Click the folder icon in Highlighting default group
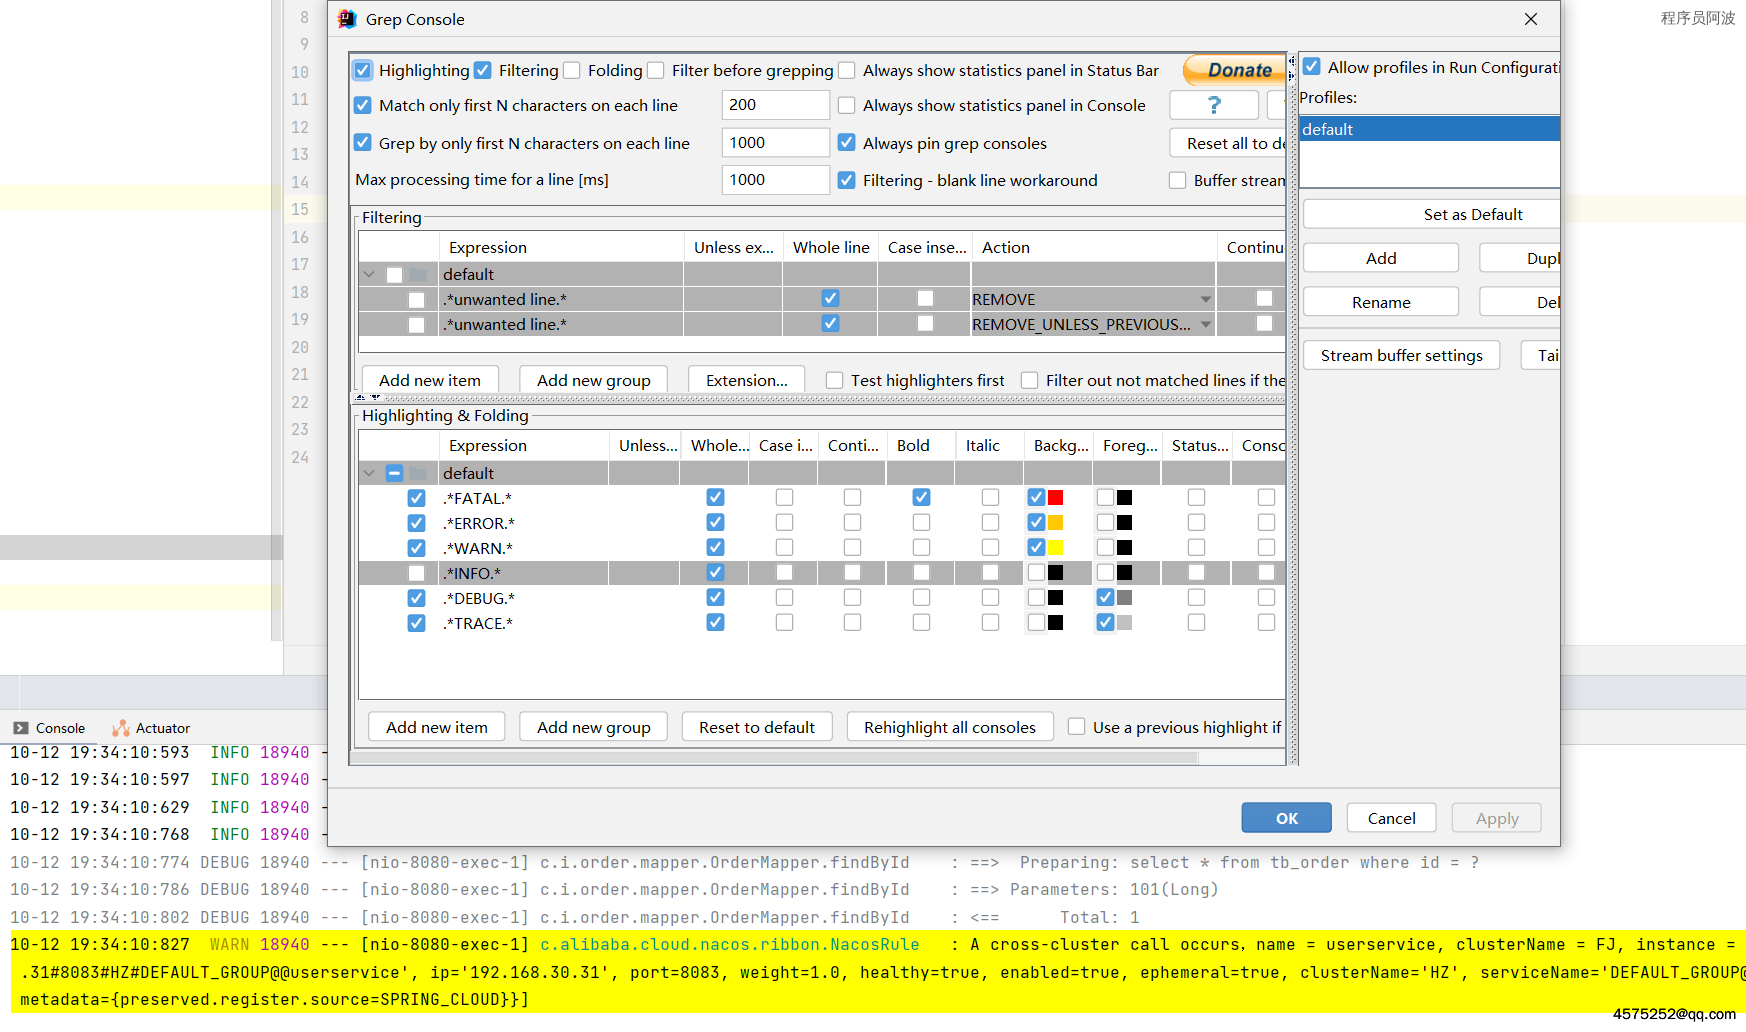 pyautogui.click(x=418, y=474)
